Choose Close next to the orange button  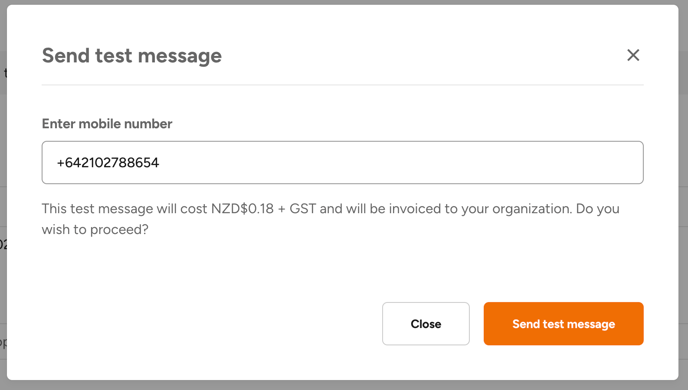[426, 324]
